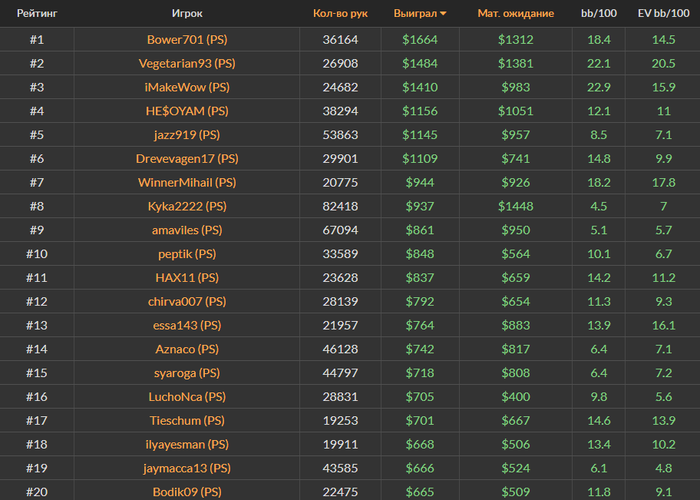Select EV bb/100 value 20.5
The height and width of the screenshot is (500, 700).
[663, 63]
